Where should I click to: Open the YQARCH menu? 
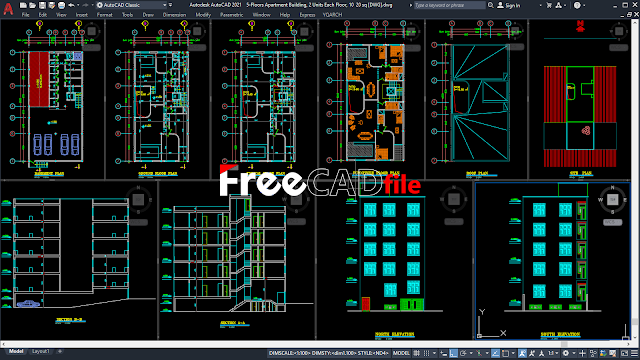pos(332,15)
